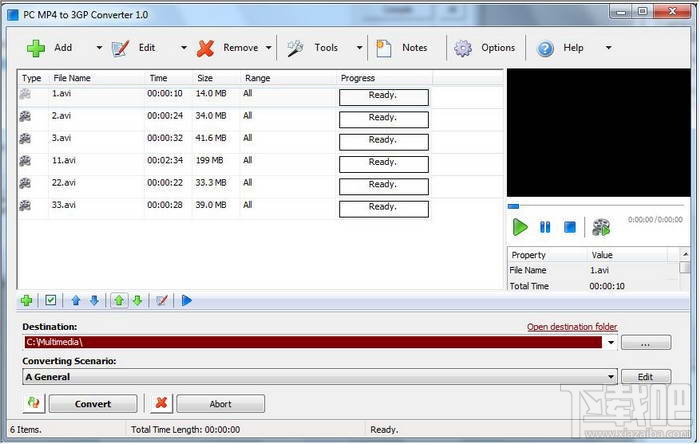Select the 22.avi file name
The height and width of the screenshot is (444, 700).
tap(63, 183)
